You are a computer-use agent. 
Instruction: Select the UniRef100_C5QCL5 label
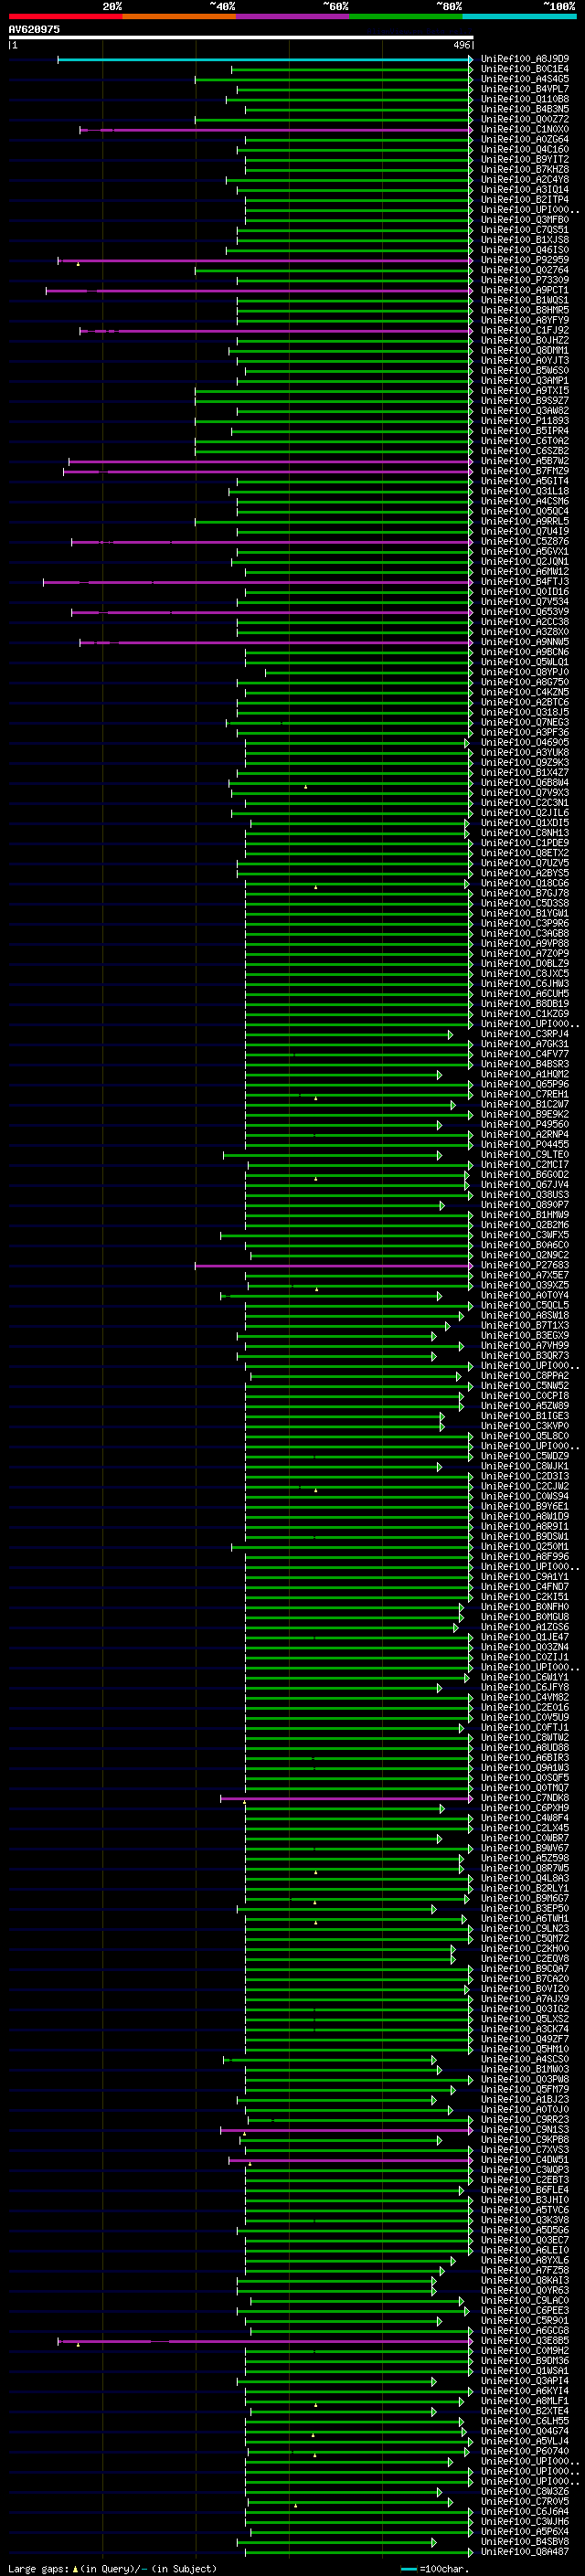[x=524, y=1306]
